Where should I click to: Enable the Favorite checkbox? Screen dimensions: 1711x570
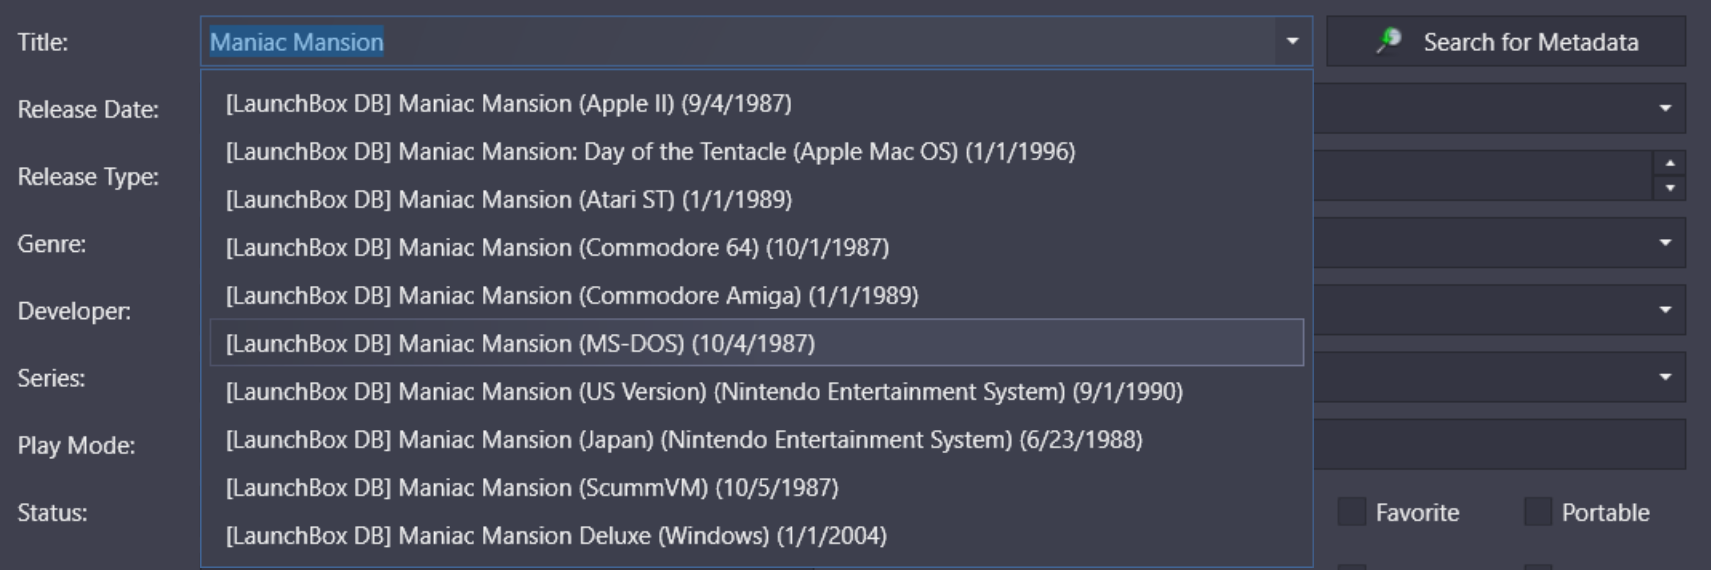[x=1352, y=512]
